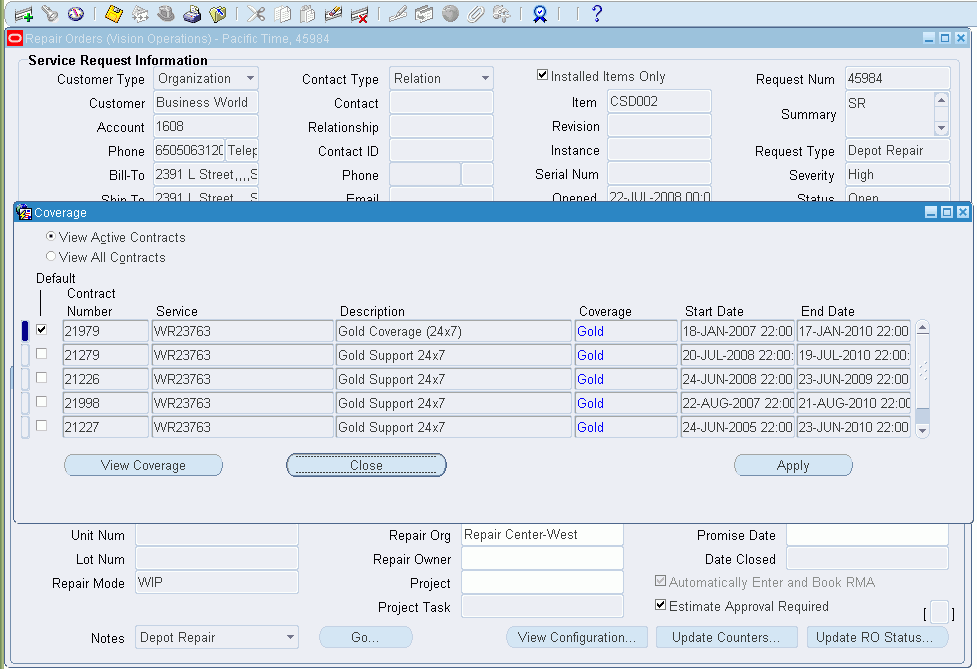977x669 pixels.
Task: Click the Save floppy disk icon
Action: [x=114, y=14]
